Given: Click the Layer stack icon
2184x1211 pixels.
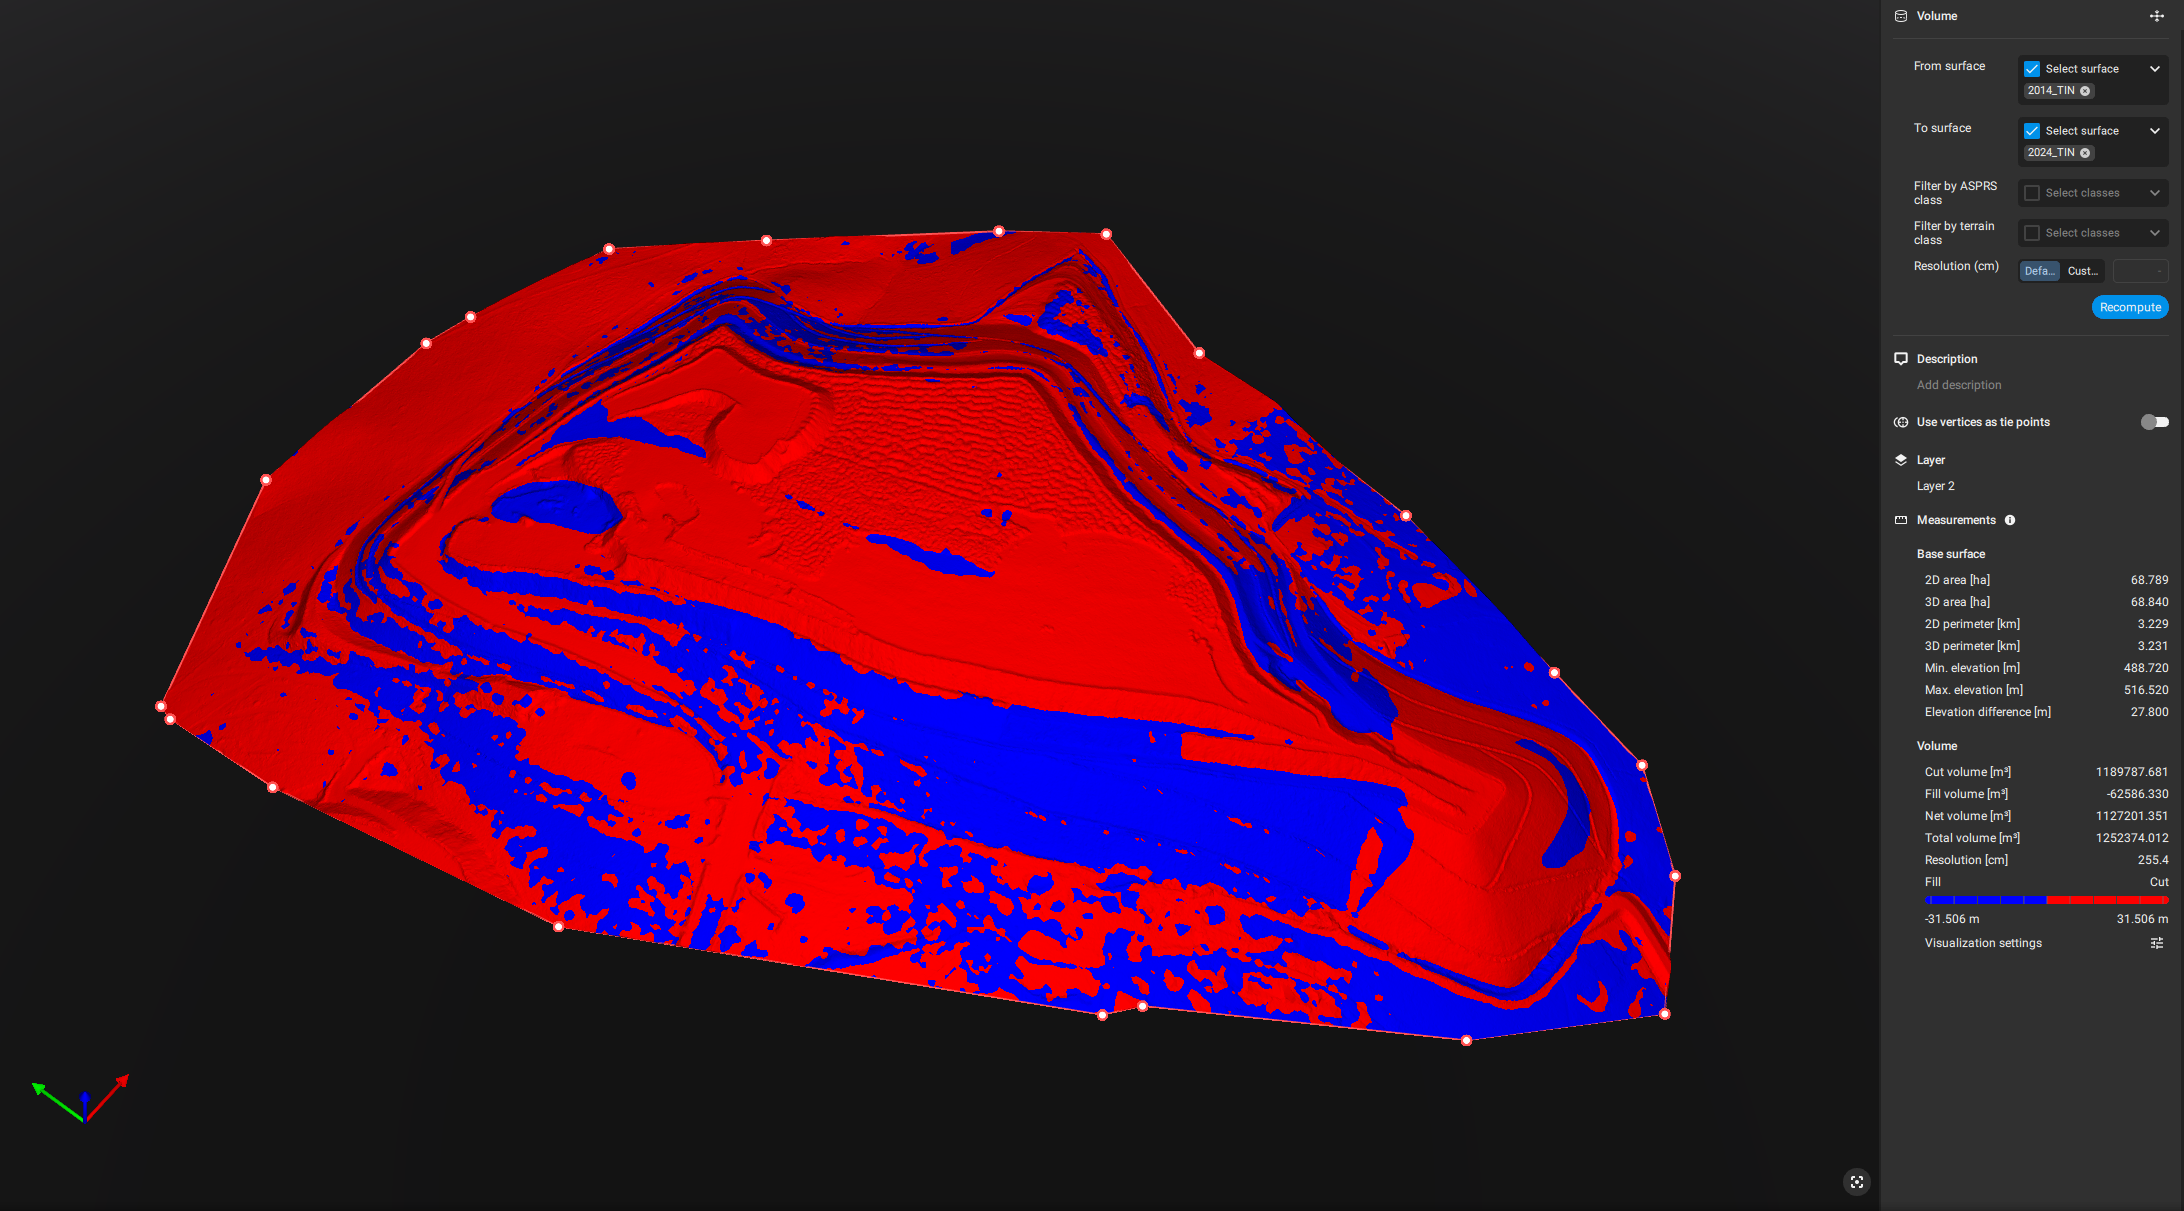Looking at the screenshot, I should [1900, 459].
